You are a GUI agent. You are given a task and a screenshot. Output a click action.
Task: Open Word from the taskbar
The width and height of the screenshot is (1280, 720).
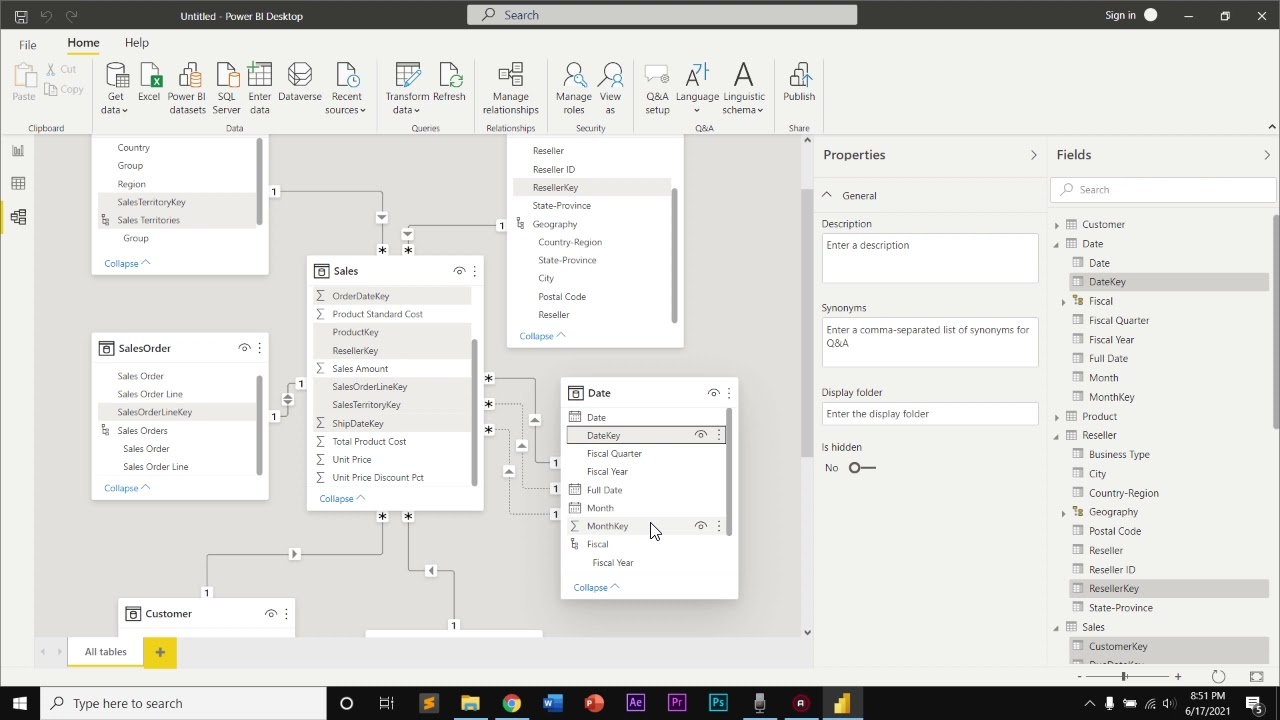[x=552, y=703]
